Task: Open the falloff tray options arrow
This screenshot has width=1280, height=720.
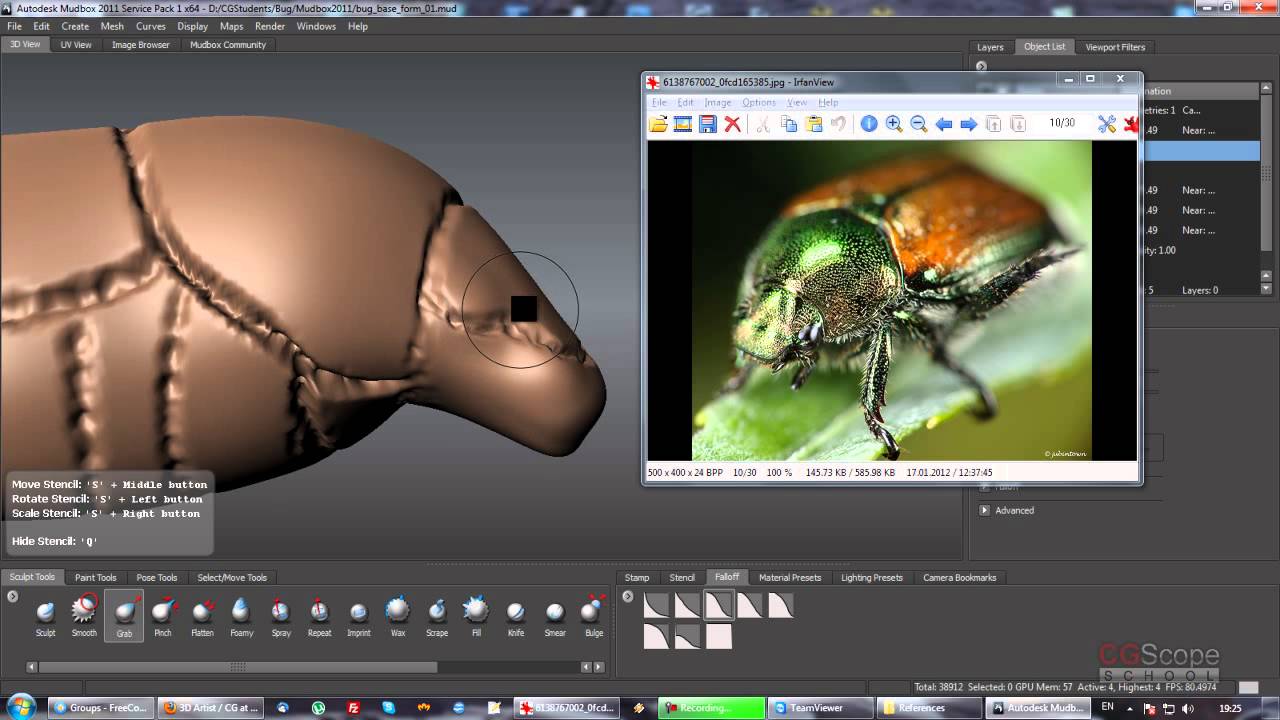Action: [628, 597]
